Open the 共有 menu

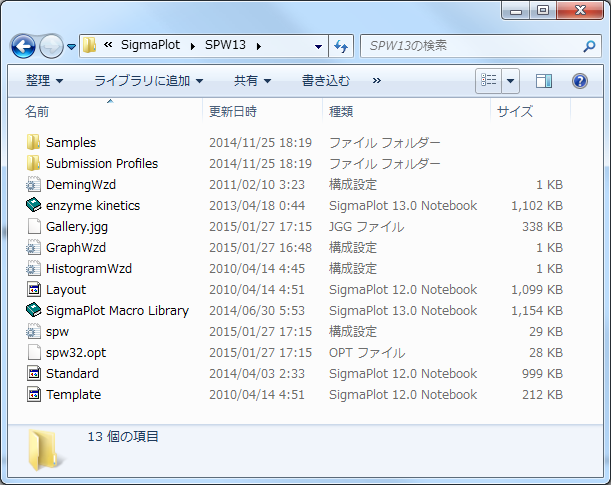(x=252, y=81)
